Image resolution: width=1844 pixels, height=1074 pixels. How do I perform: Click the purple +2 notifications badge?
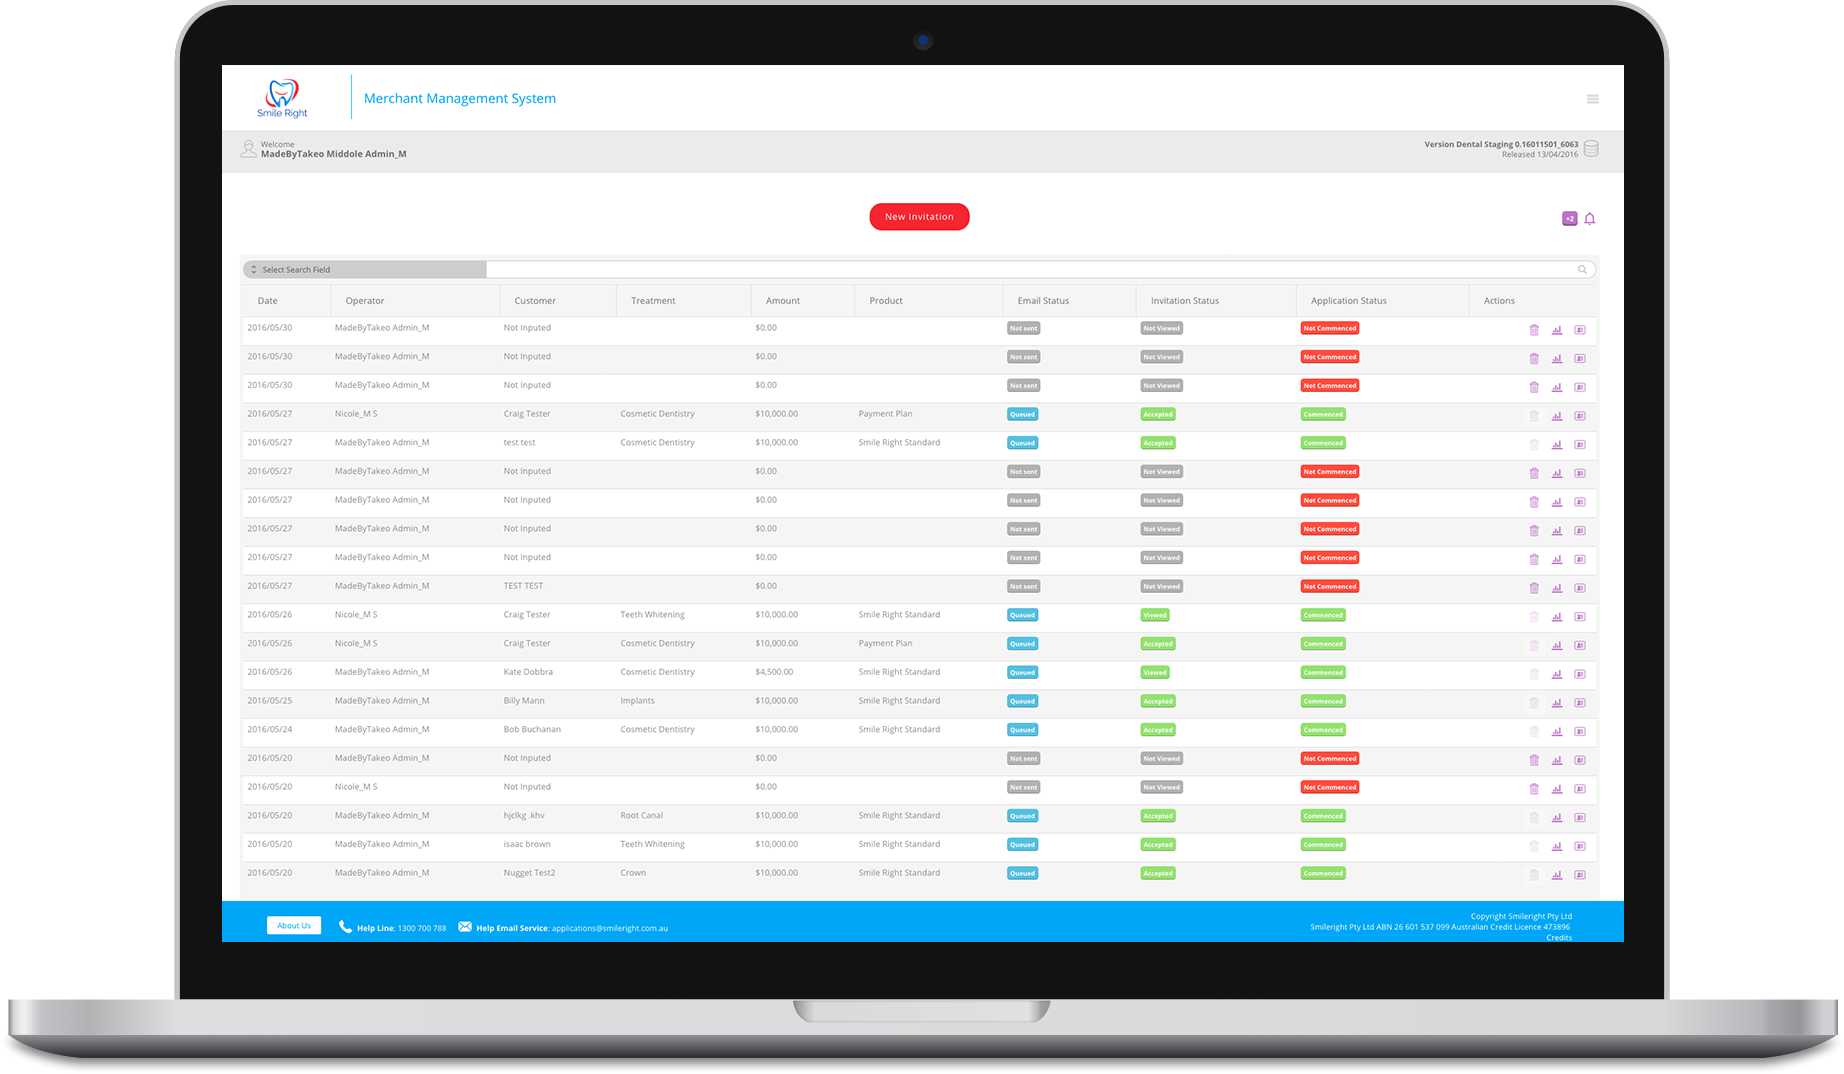coord(1569,219)
